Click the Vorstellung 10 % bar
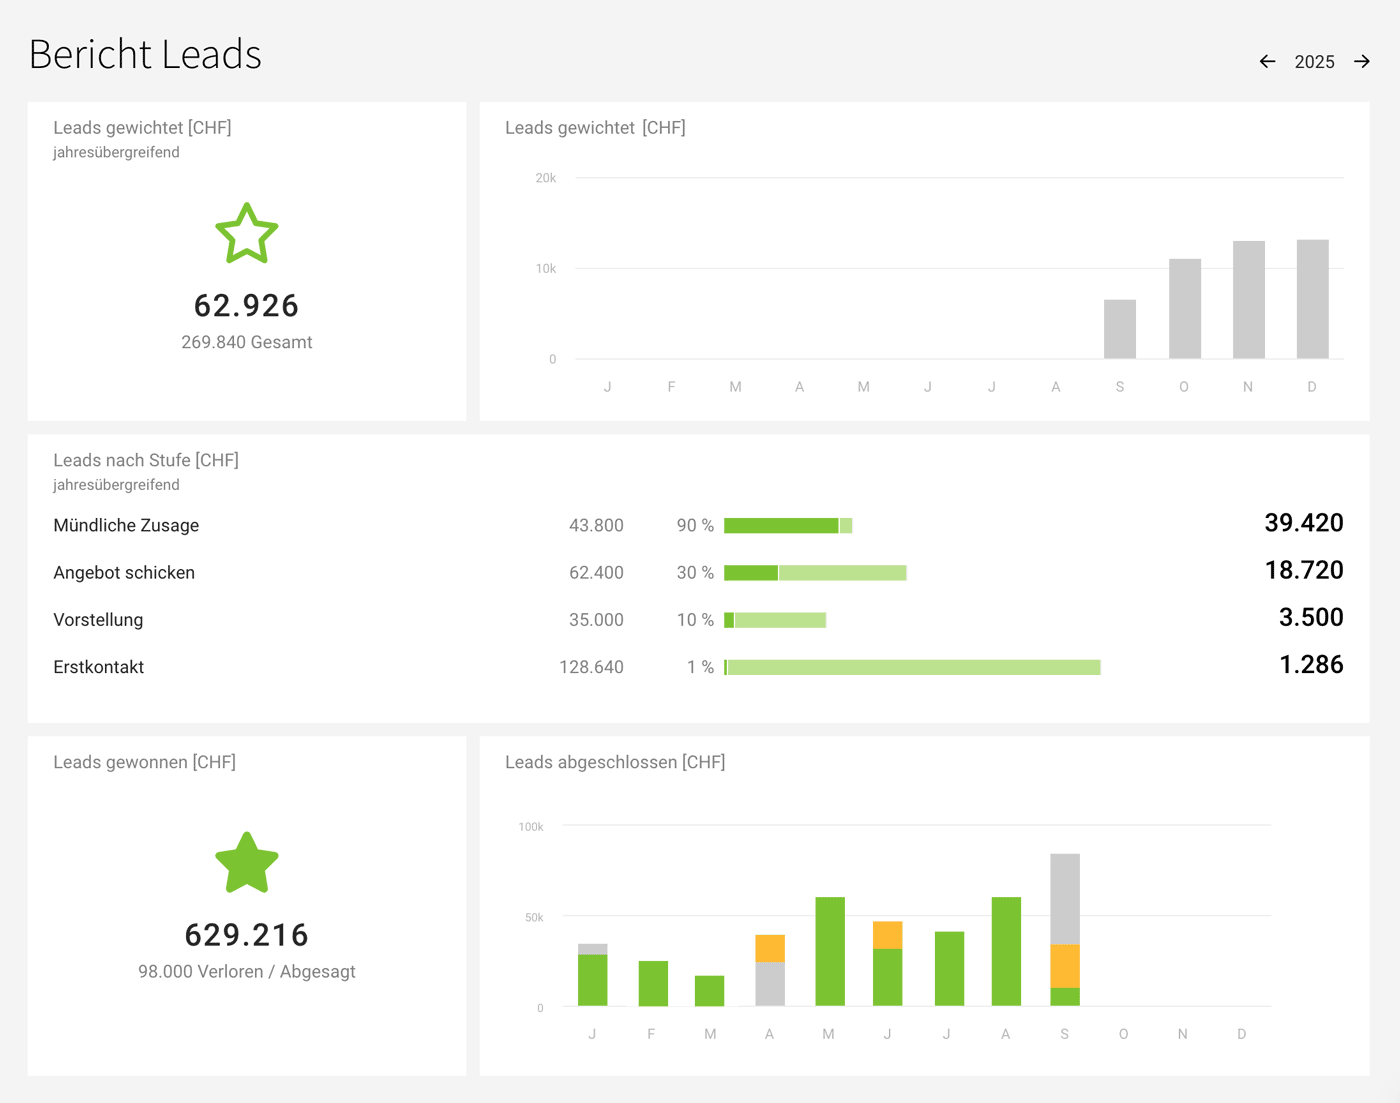1400x1103 pixels. tap(775, 620)
